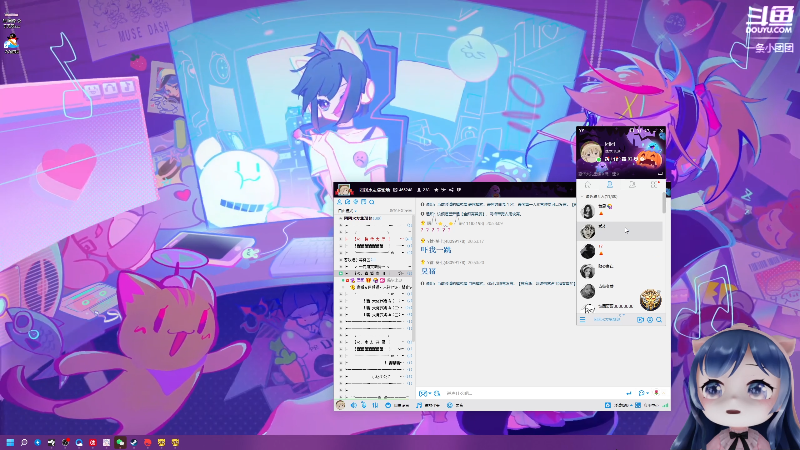Open the music note accompaniment button

[428, 405]
